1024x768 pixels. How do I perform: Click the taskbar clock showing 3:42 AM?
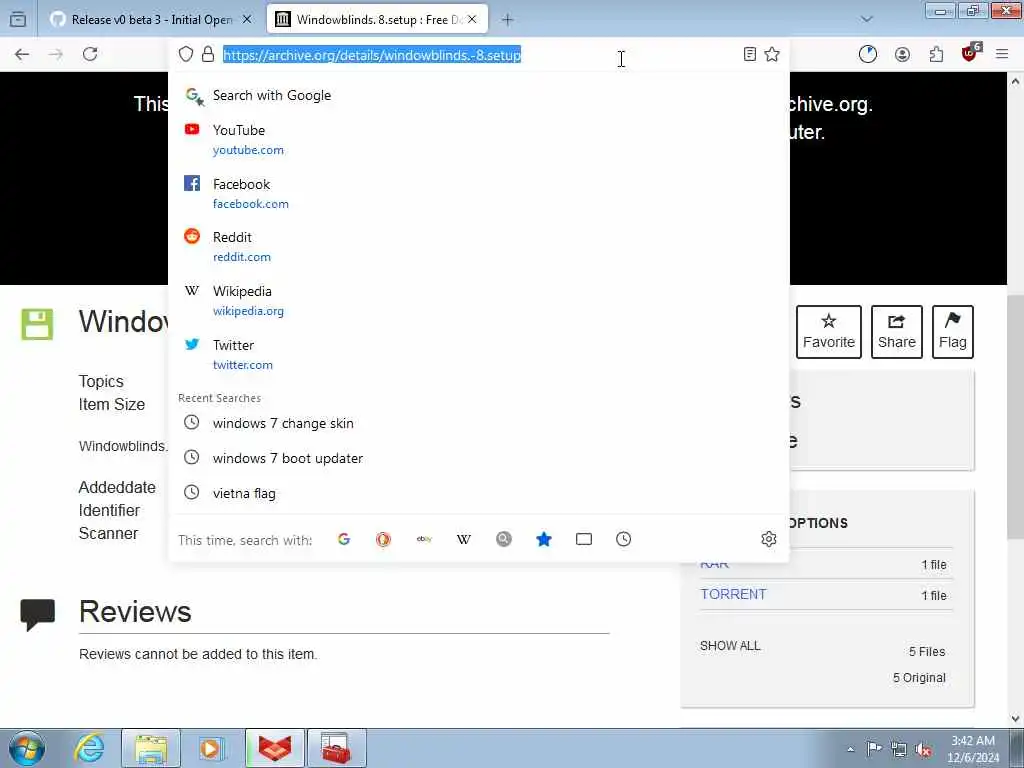pos(973,749)
